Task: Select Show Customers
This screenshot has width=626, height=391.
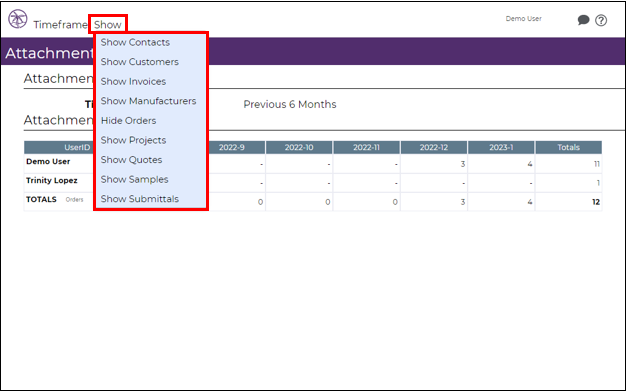Action: 139,62
